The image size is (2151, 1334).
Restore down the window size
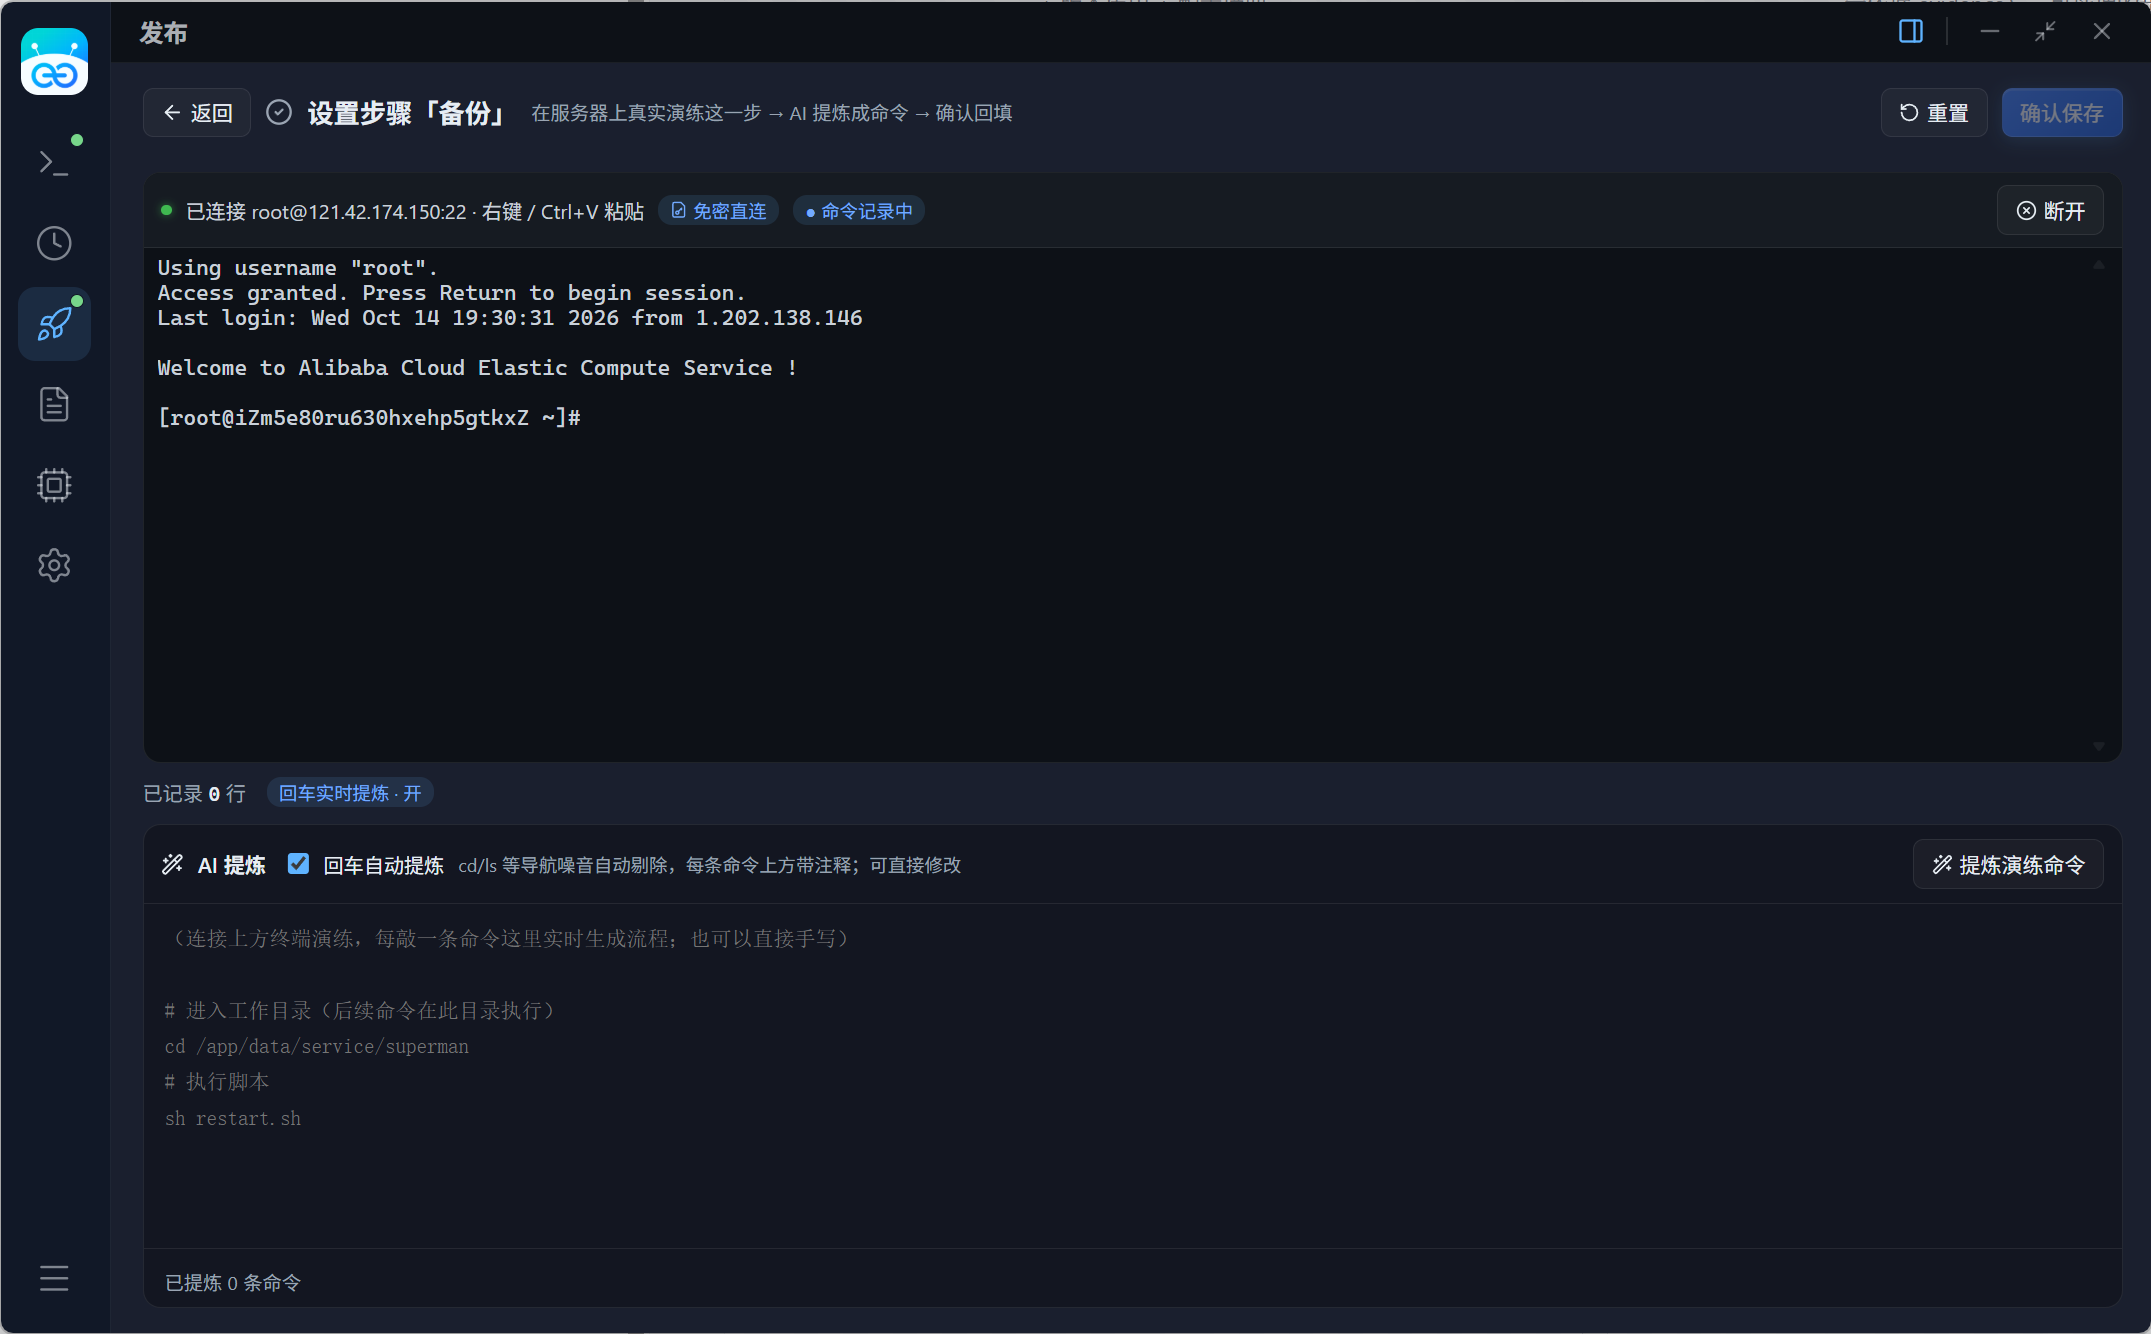(2045, 31)
